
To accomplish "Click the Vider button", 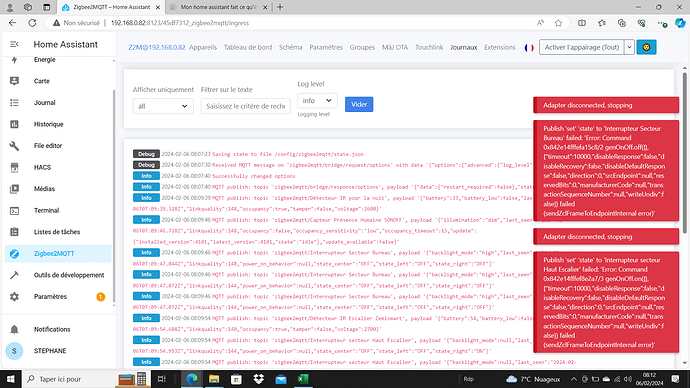I will click(x=359, y=104).
